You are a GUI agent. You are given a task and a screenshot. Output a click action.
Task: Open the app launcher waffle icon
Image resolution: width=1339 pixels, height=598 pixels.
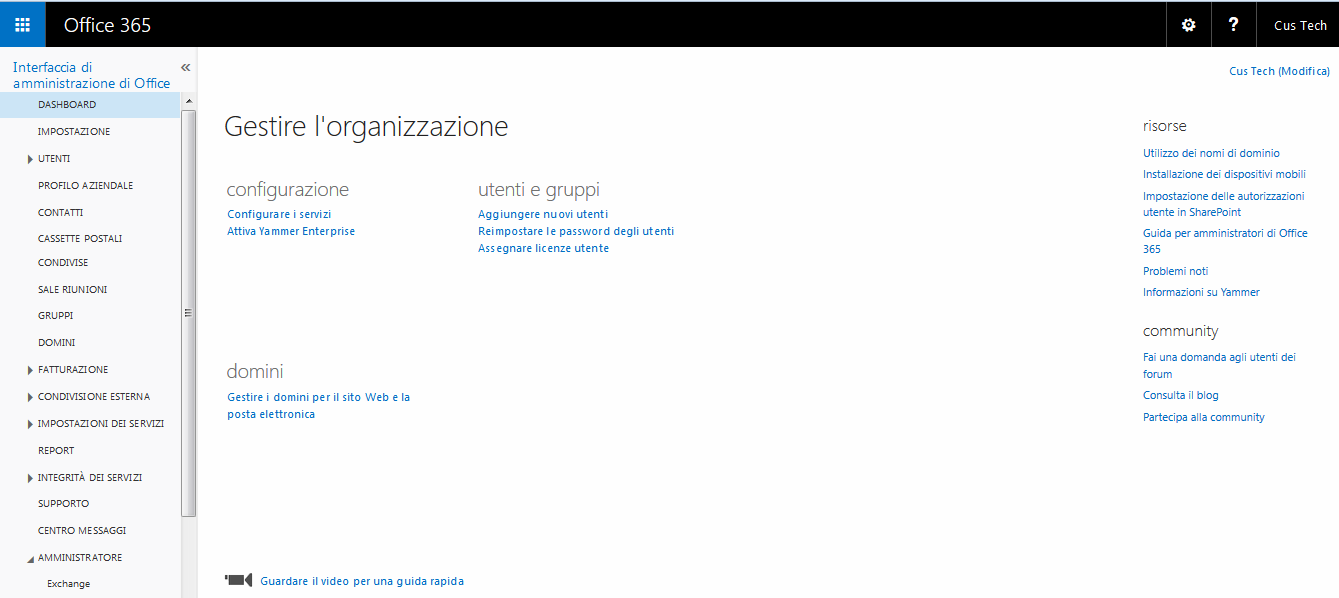pyautogui.click(x=22, y=25)
